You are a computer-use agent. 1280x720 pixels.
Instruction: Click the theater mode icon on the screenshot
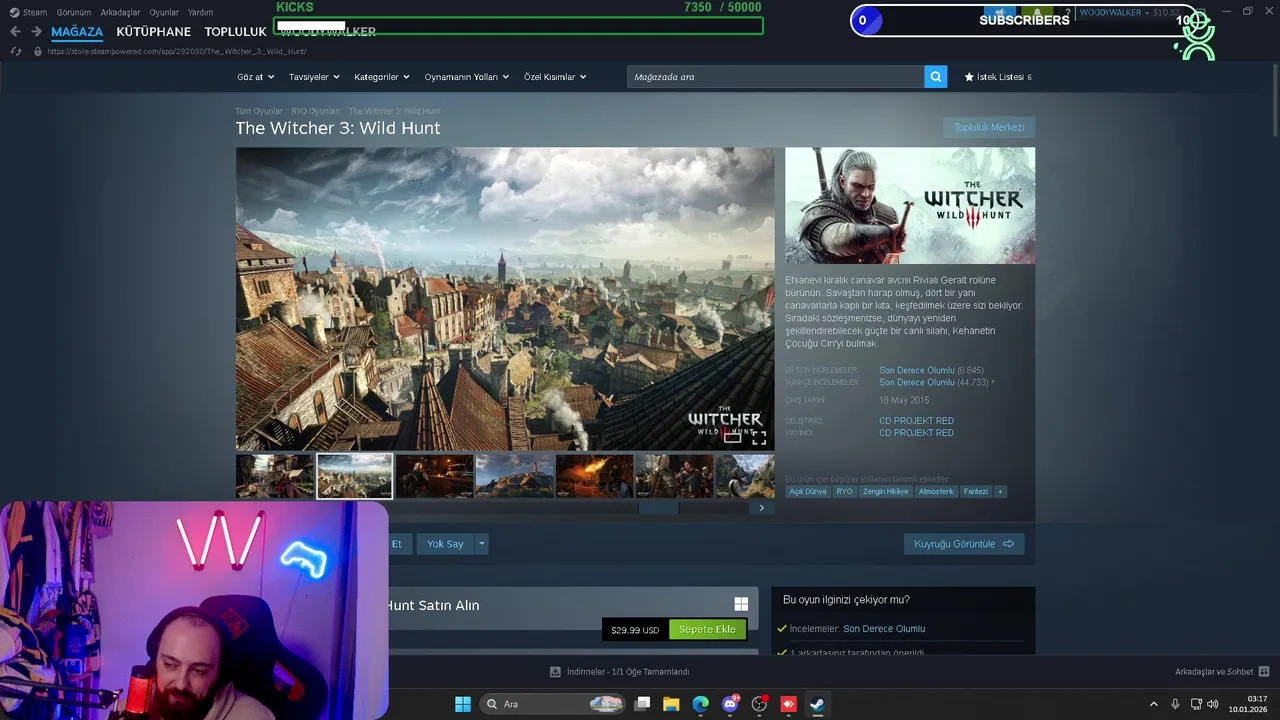click(732, 437)
